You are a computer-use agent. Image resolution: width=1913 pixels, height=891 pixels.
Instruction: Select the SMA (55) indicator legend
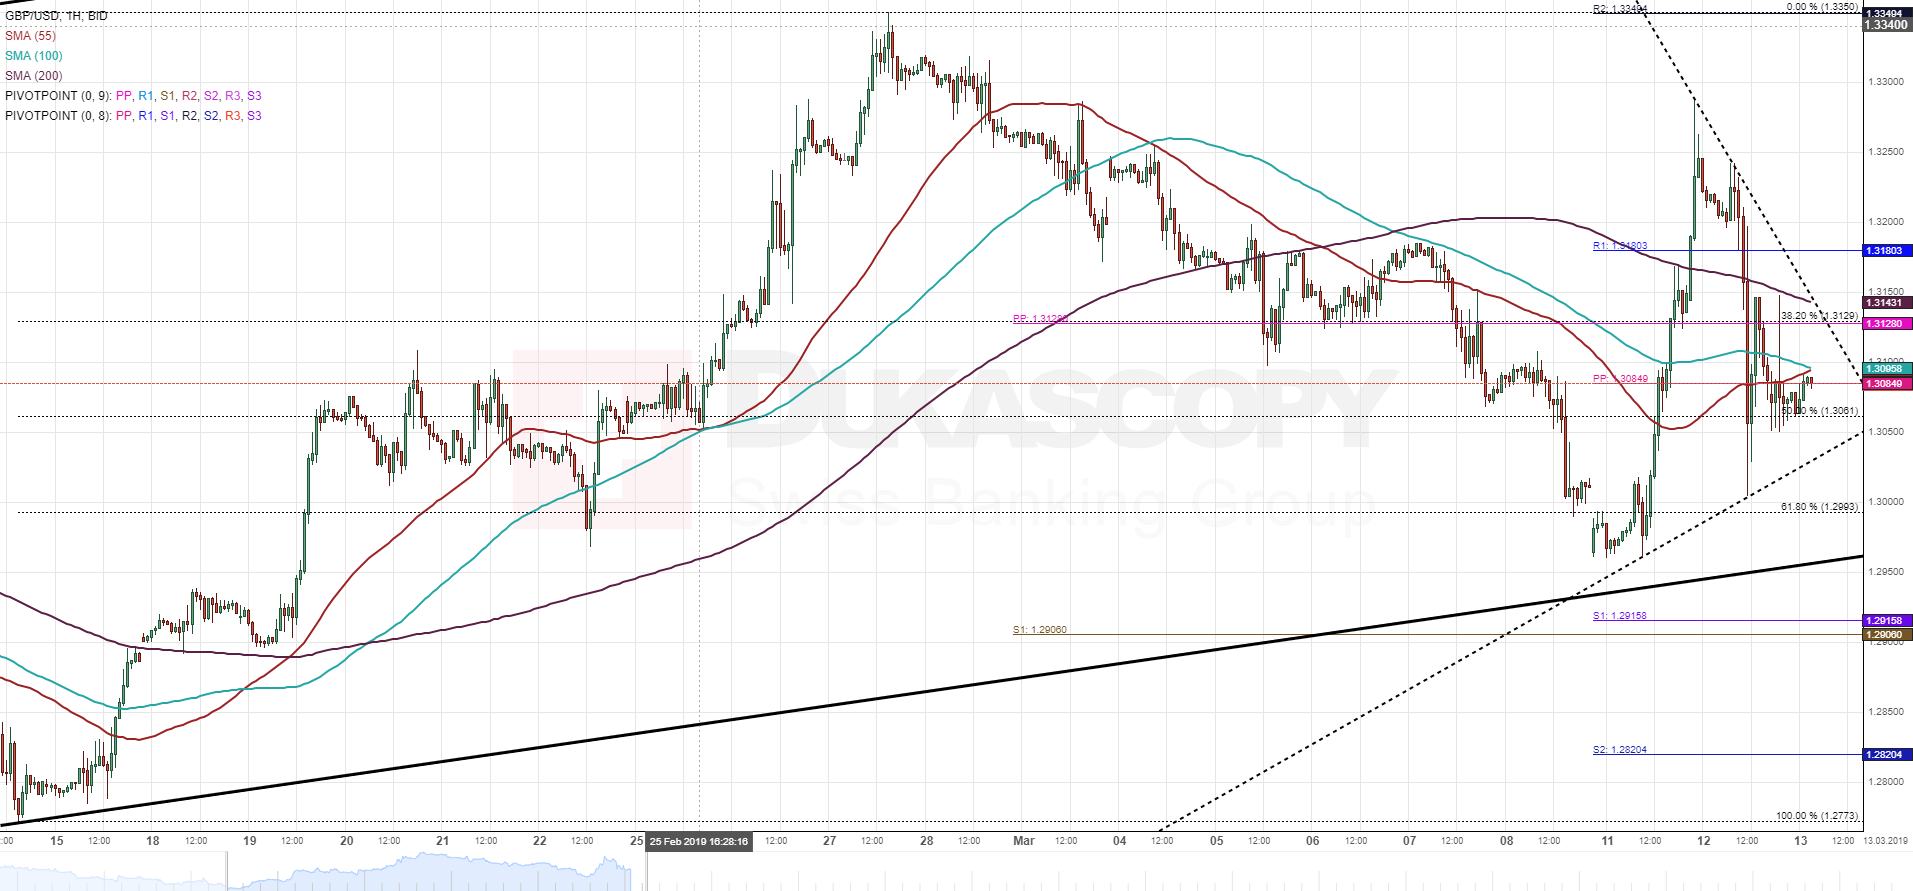[30, 36]
